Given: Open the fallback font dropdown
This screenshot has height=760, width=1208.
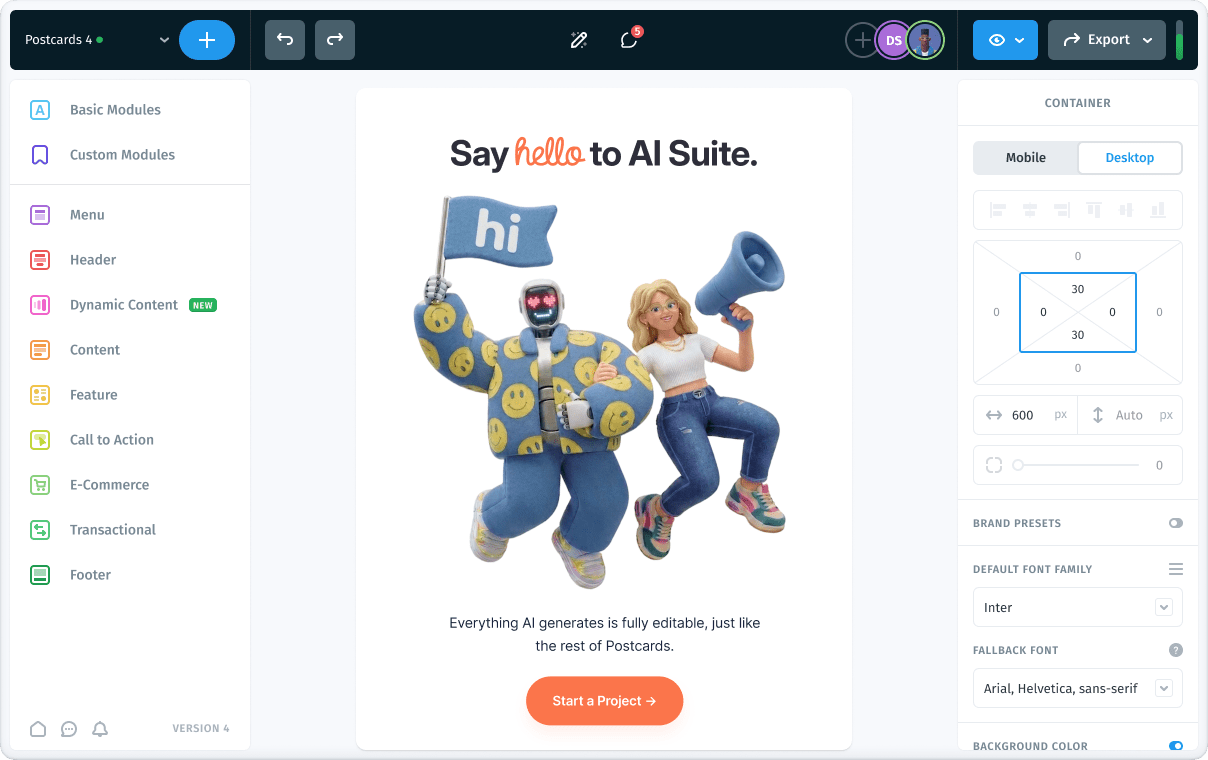Looking at the screenshot, I should point(1078,688).
